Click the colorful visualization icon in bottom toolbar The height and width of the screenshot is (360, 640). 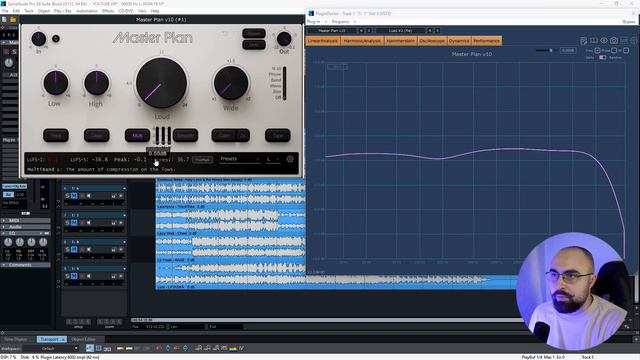click(233, 348)
